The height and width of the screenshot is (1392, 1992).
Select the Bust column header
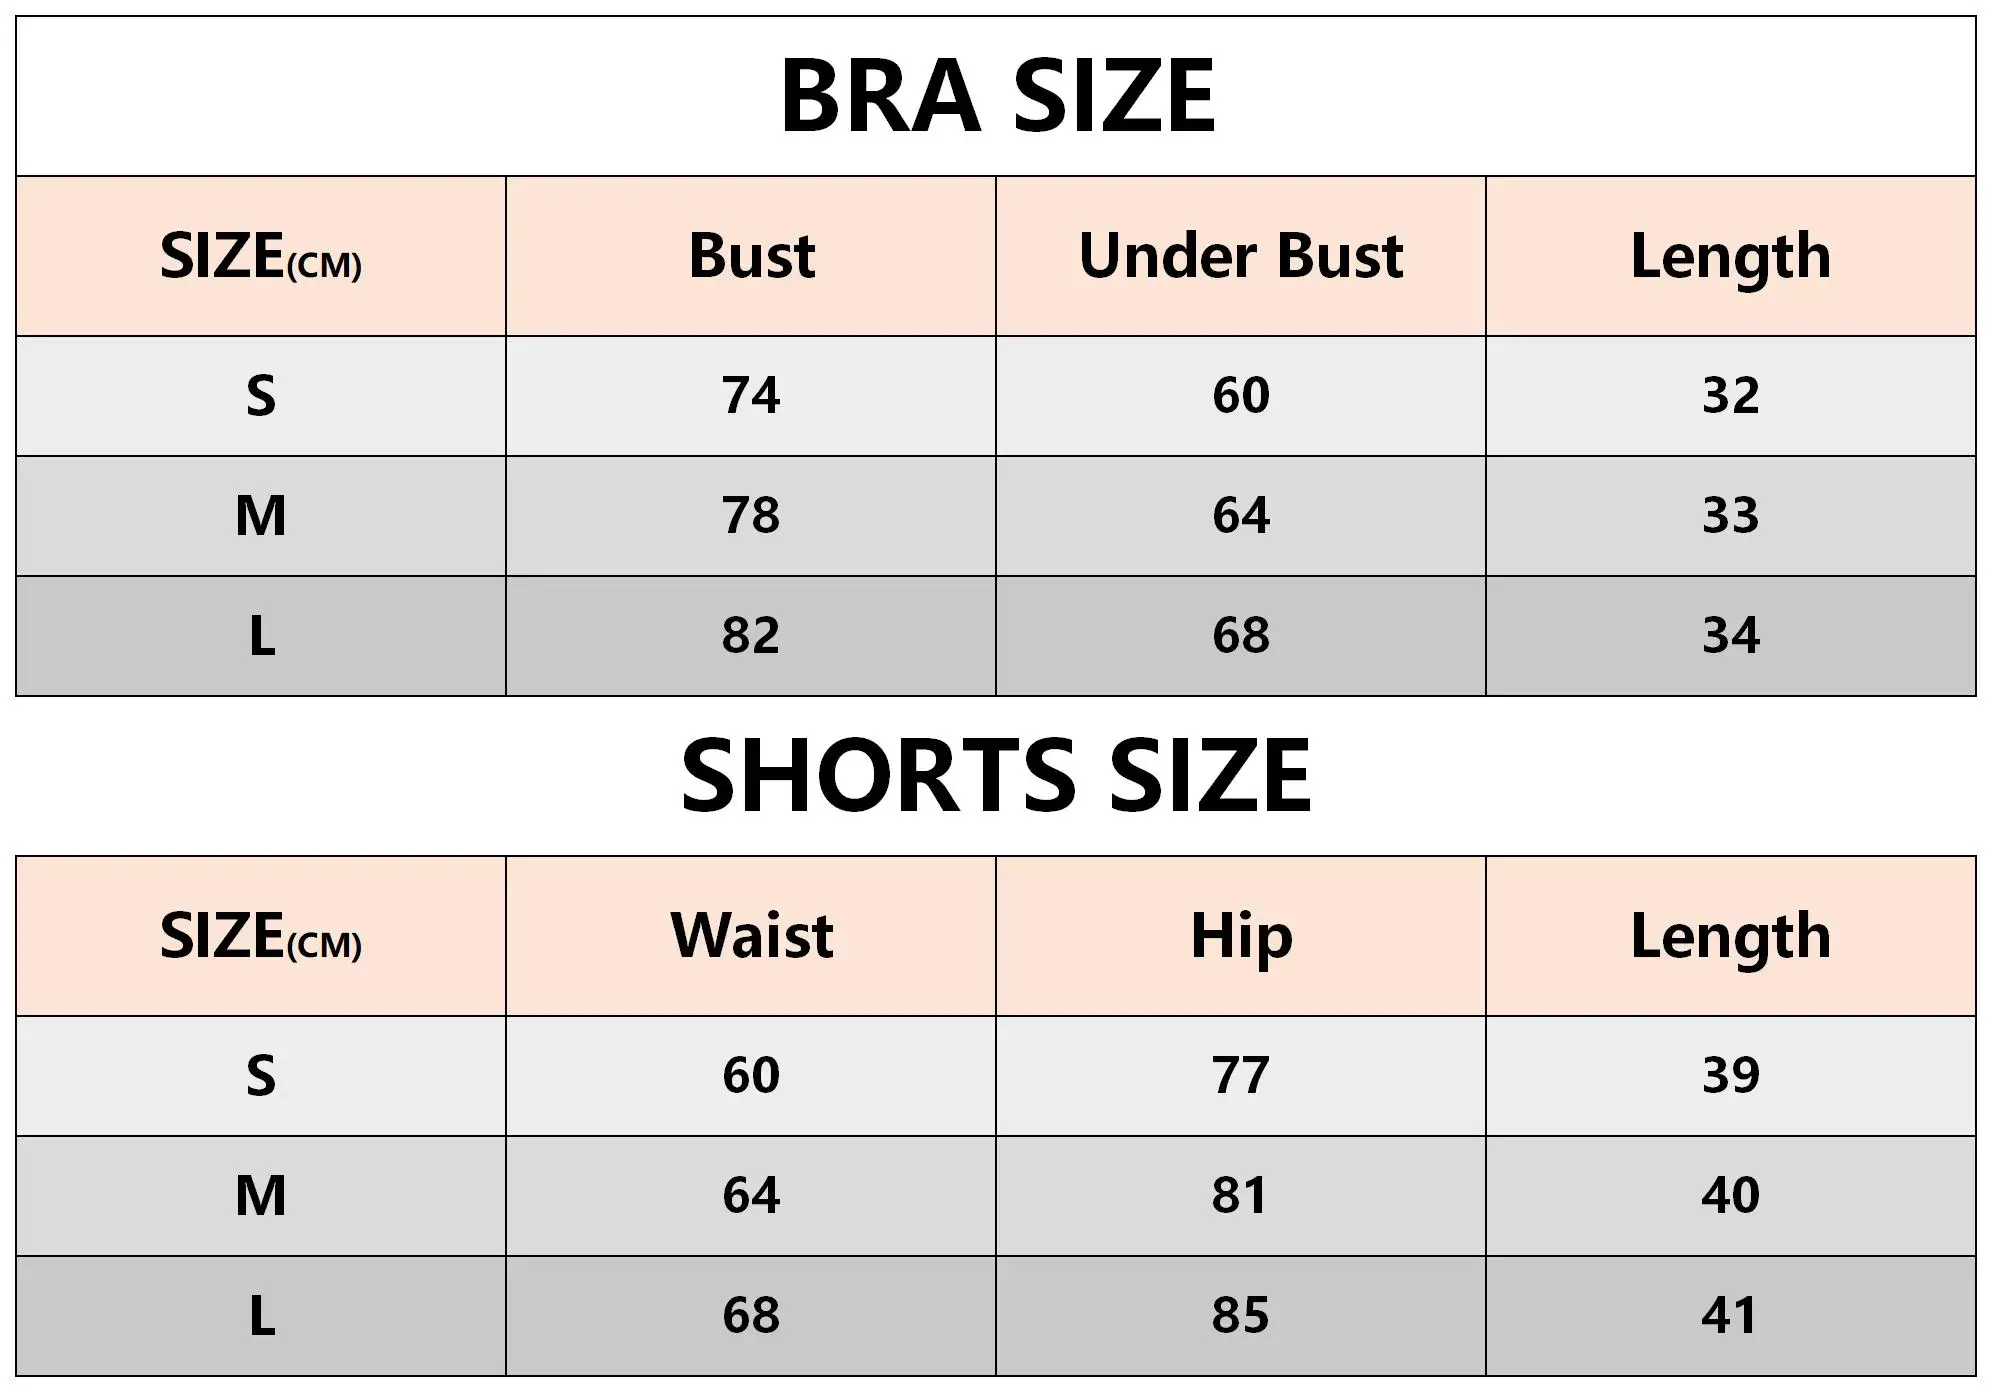[x=752, y=256]
